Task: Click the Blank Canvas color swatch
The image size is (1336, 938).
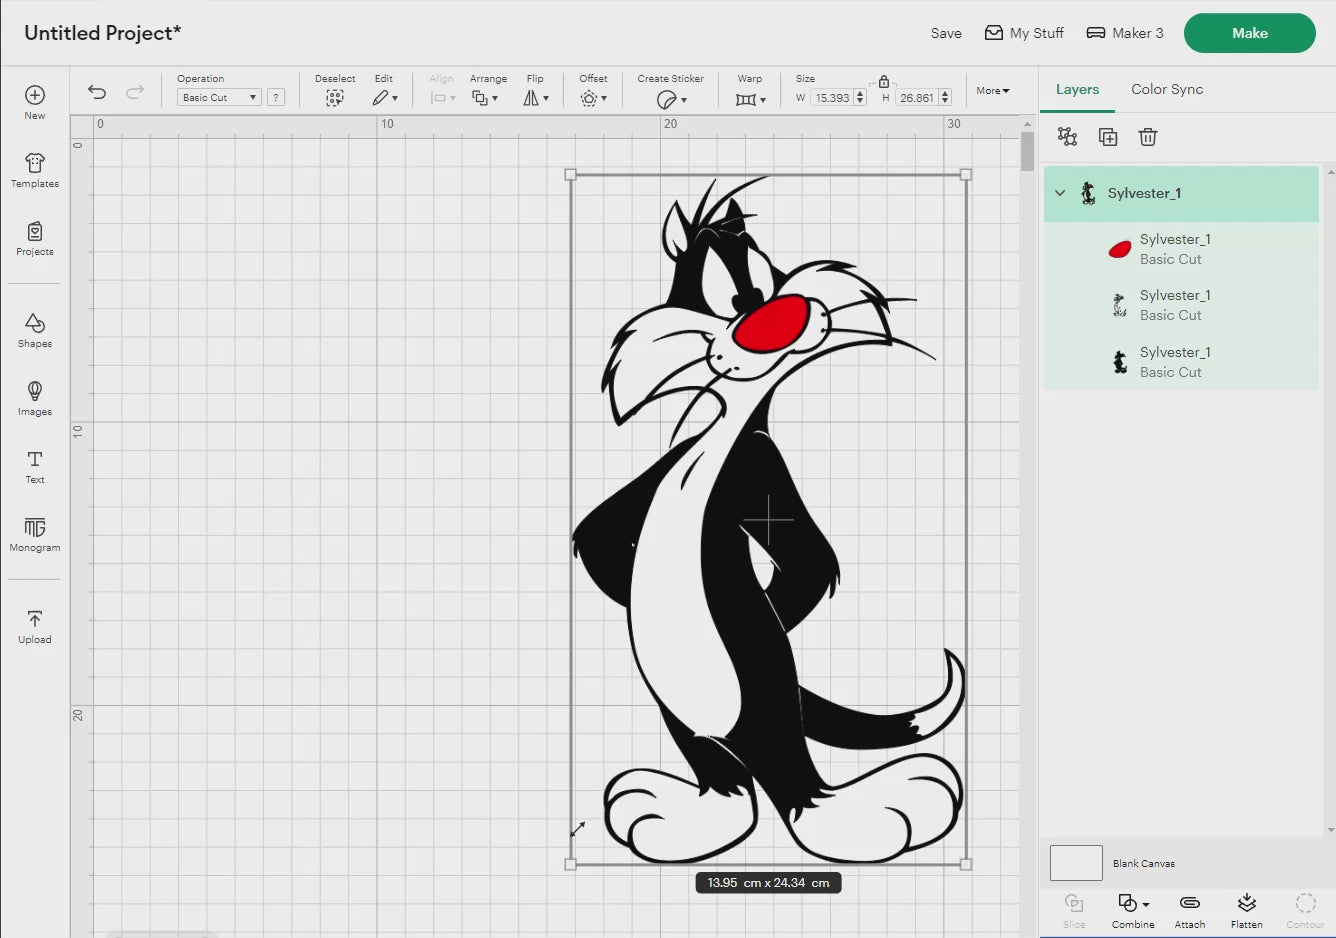Action: point(1076,863)
